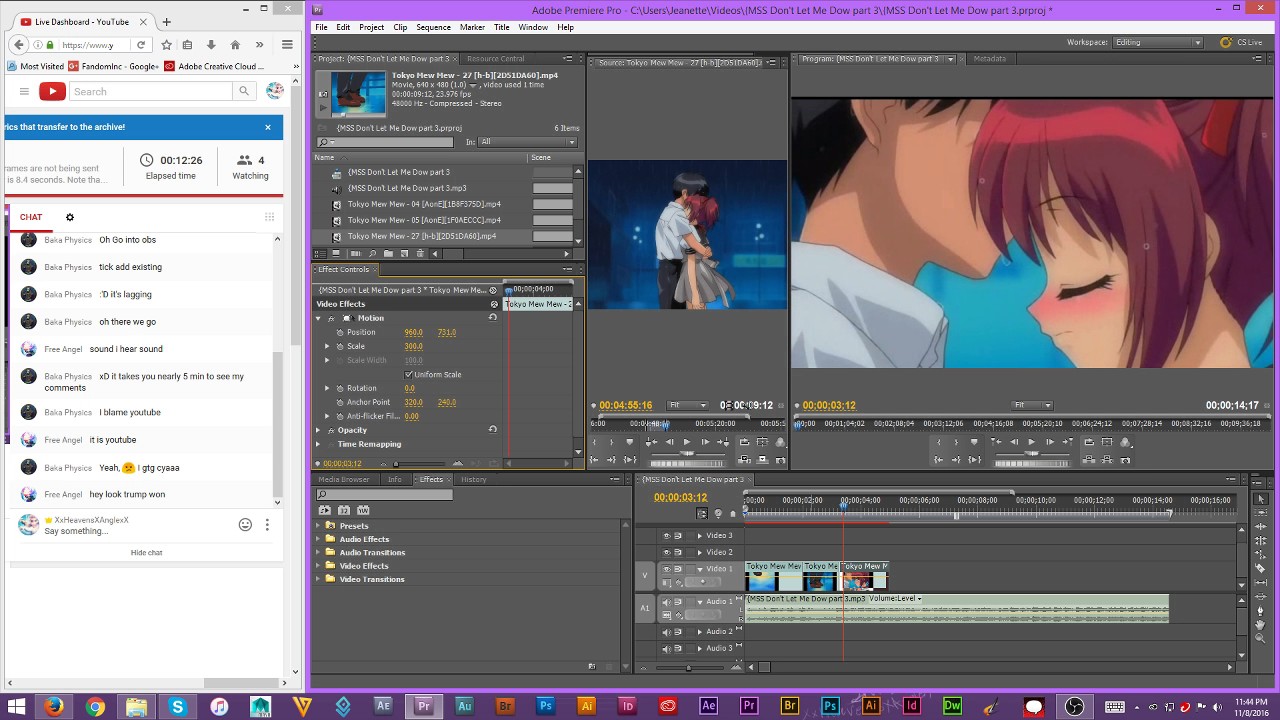
Task: Click the Program monitor jog wheel
Action: coord(1031,463)
